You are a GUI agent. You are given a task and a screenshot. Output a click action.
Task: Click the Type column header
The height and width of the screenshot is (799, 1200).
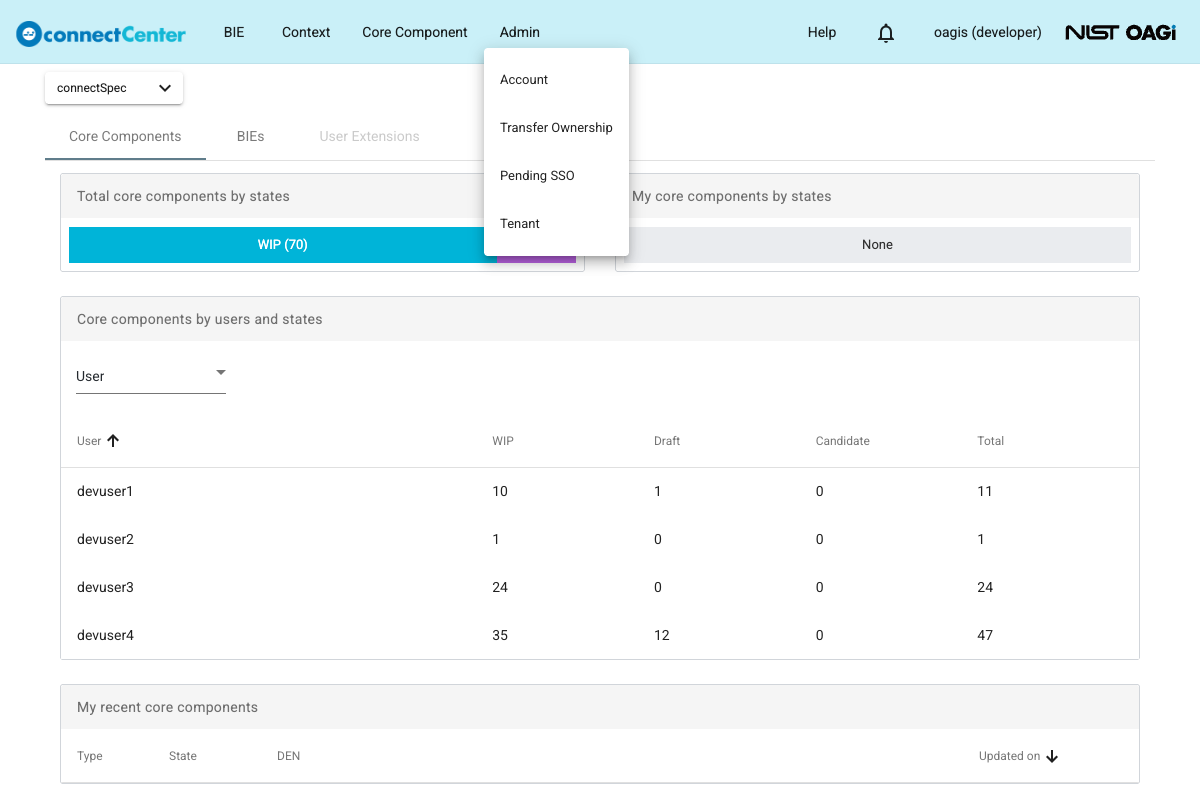click(90, 756)
